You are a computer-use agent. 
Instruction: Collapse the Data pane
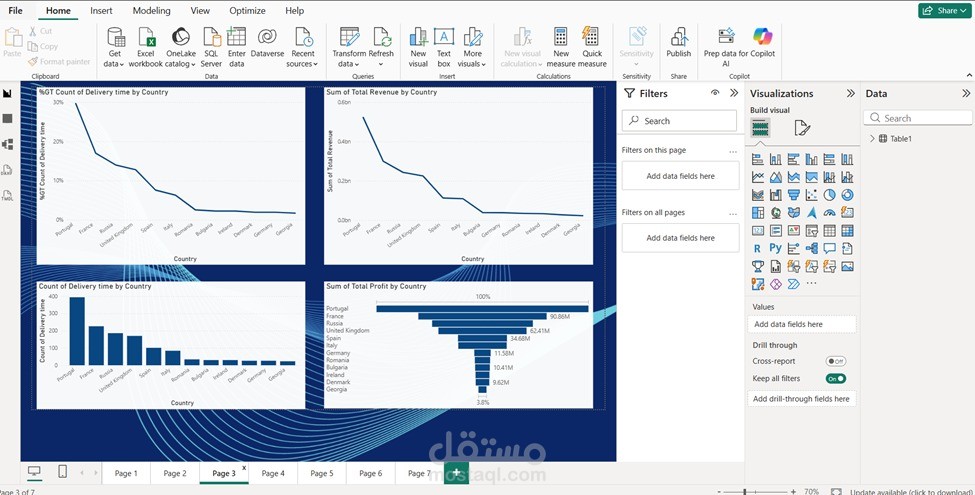966,93
